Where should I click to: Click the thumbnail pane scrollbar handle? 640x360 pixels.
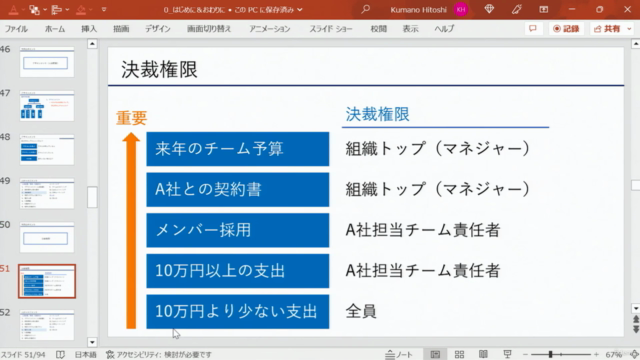point(92,197)
